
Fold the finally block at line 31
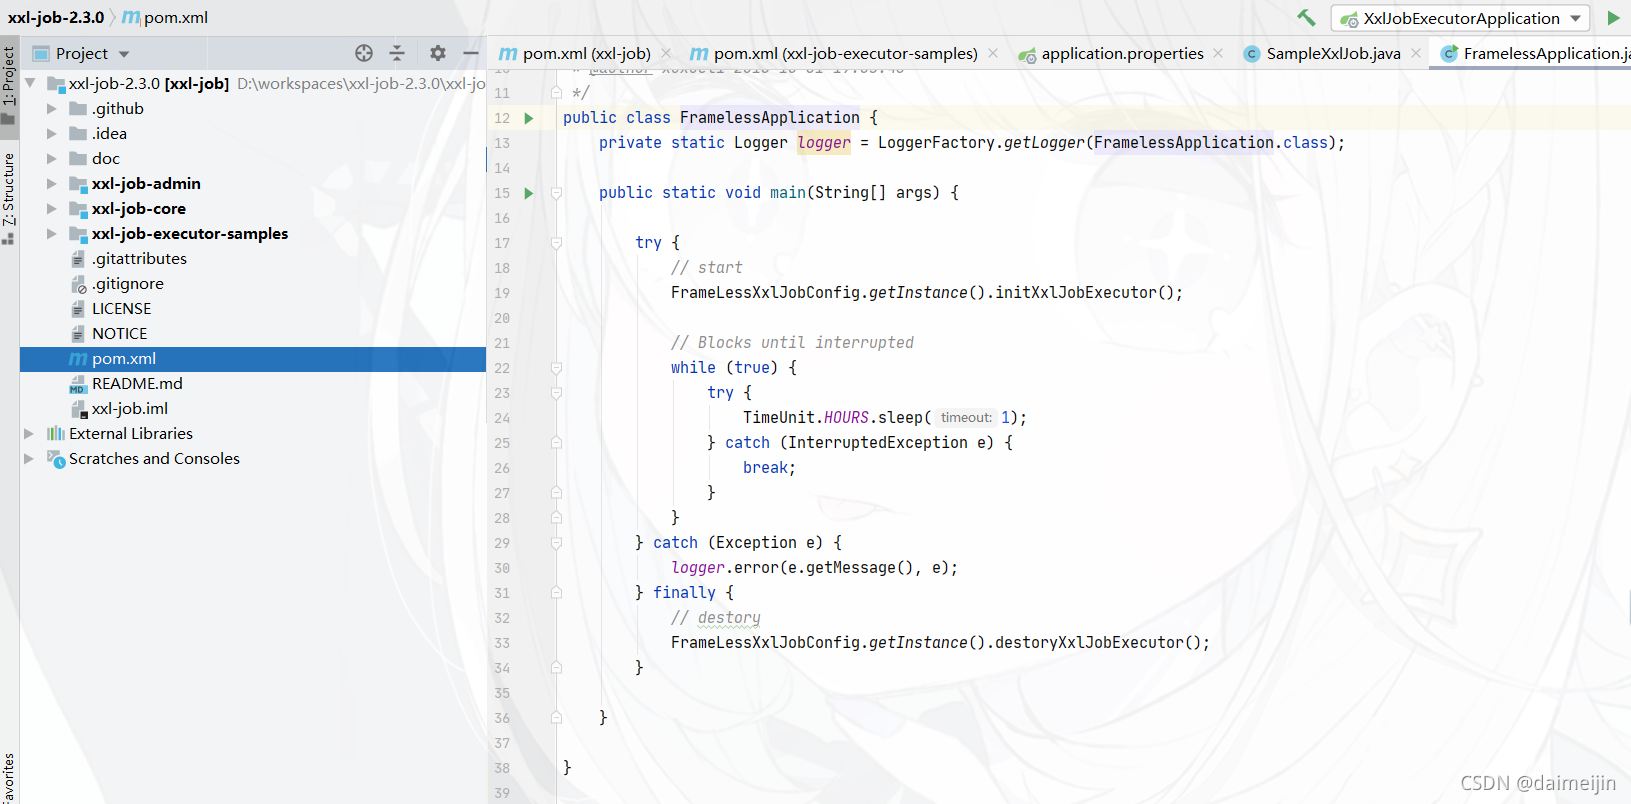[x=556, y=593]
